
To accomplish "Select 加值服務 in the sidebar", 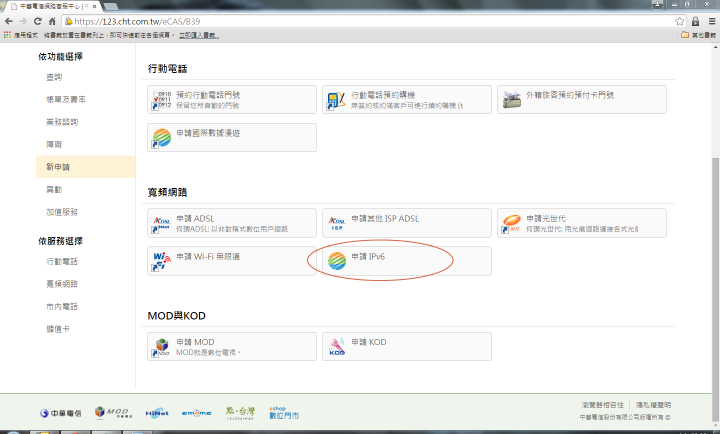I will point(62,212).
